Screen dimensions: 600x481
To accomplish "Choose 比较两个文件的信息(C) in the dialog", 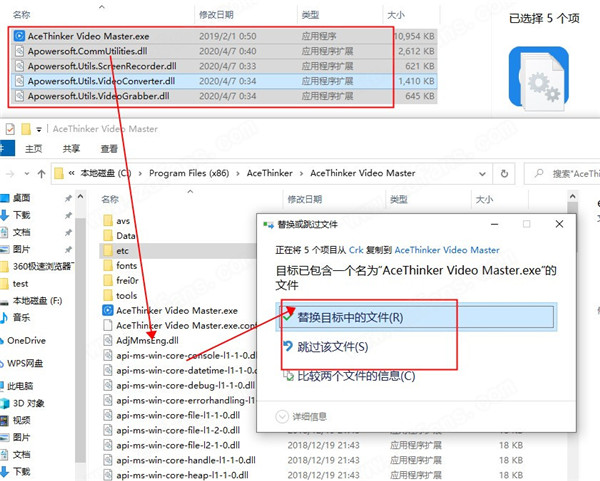I will coord(356,376).
